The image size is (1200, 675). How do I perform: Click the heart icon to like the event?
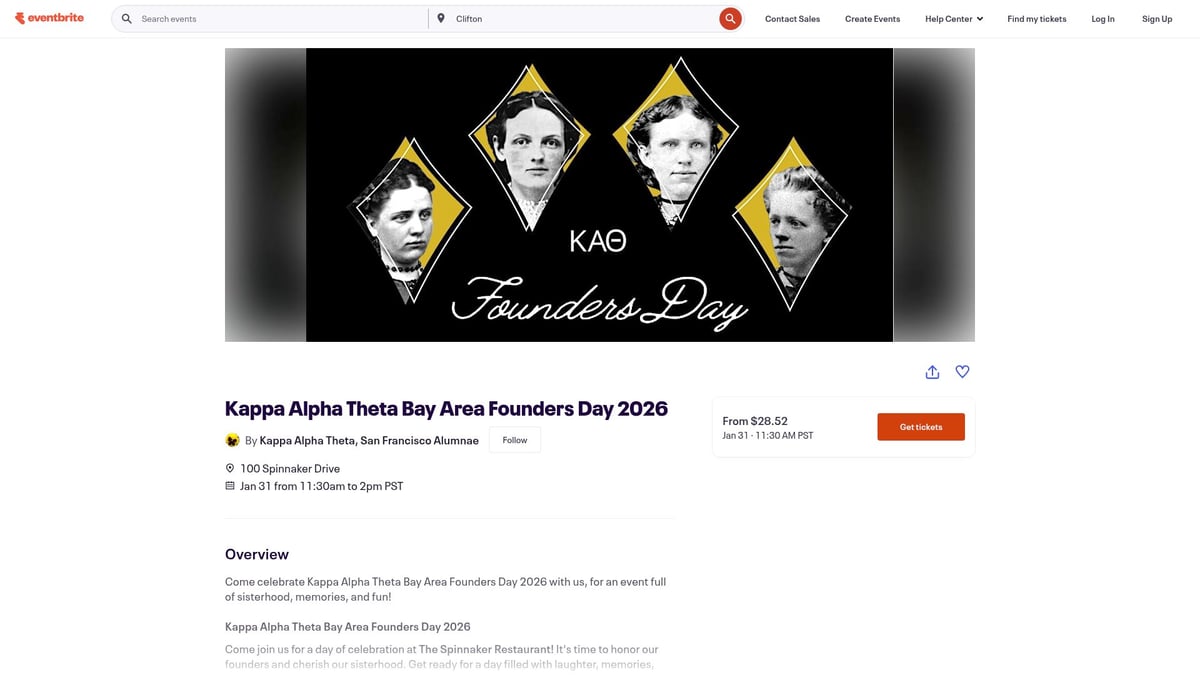[962, 371]
